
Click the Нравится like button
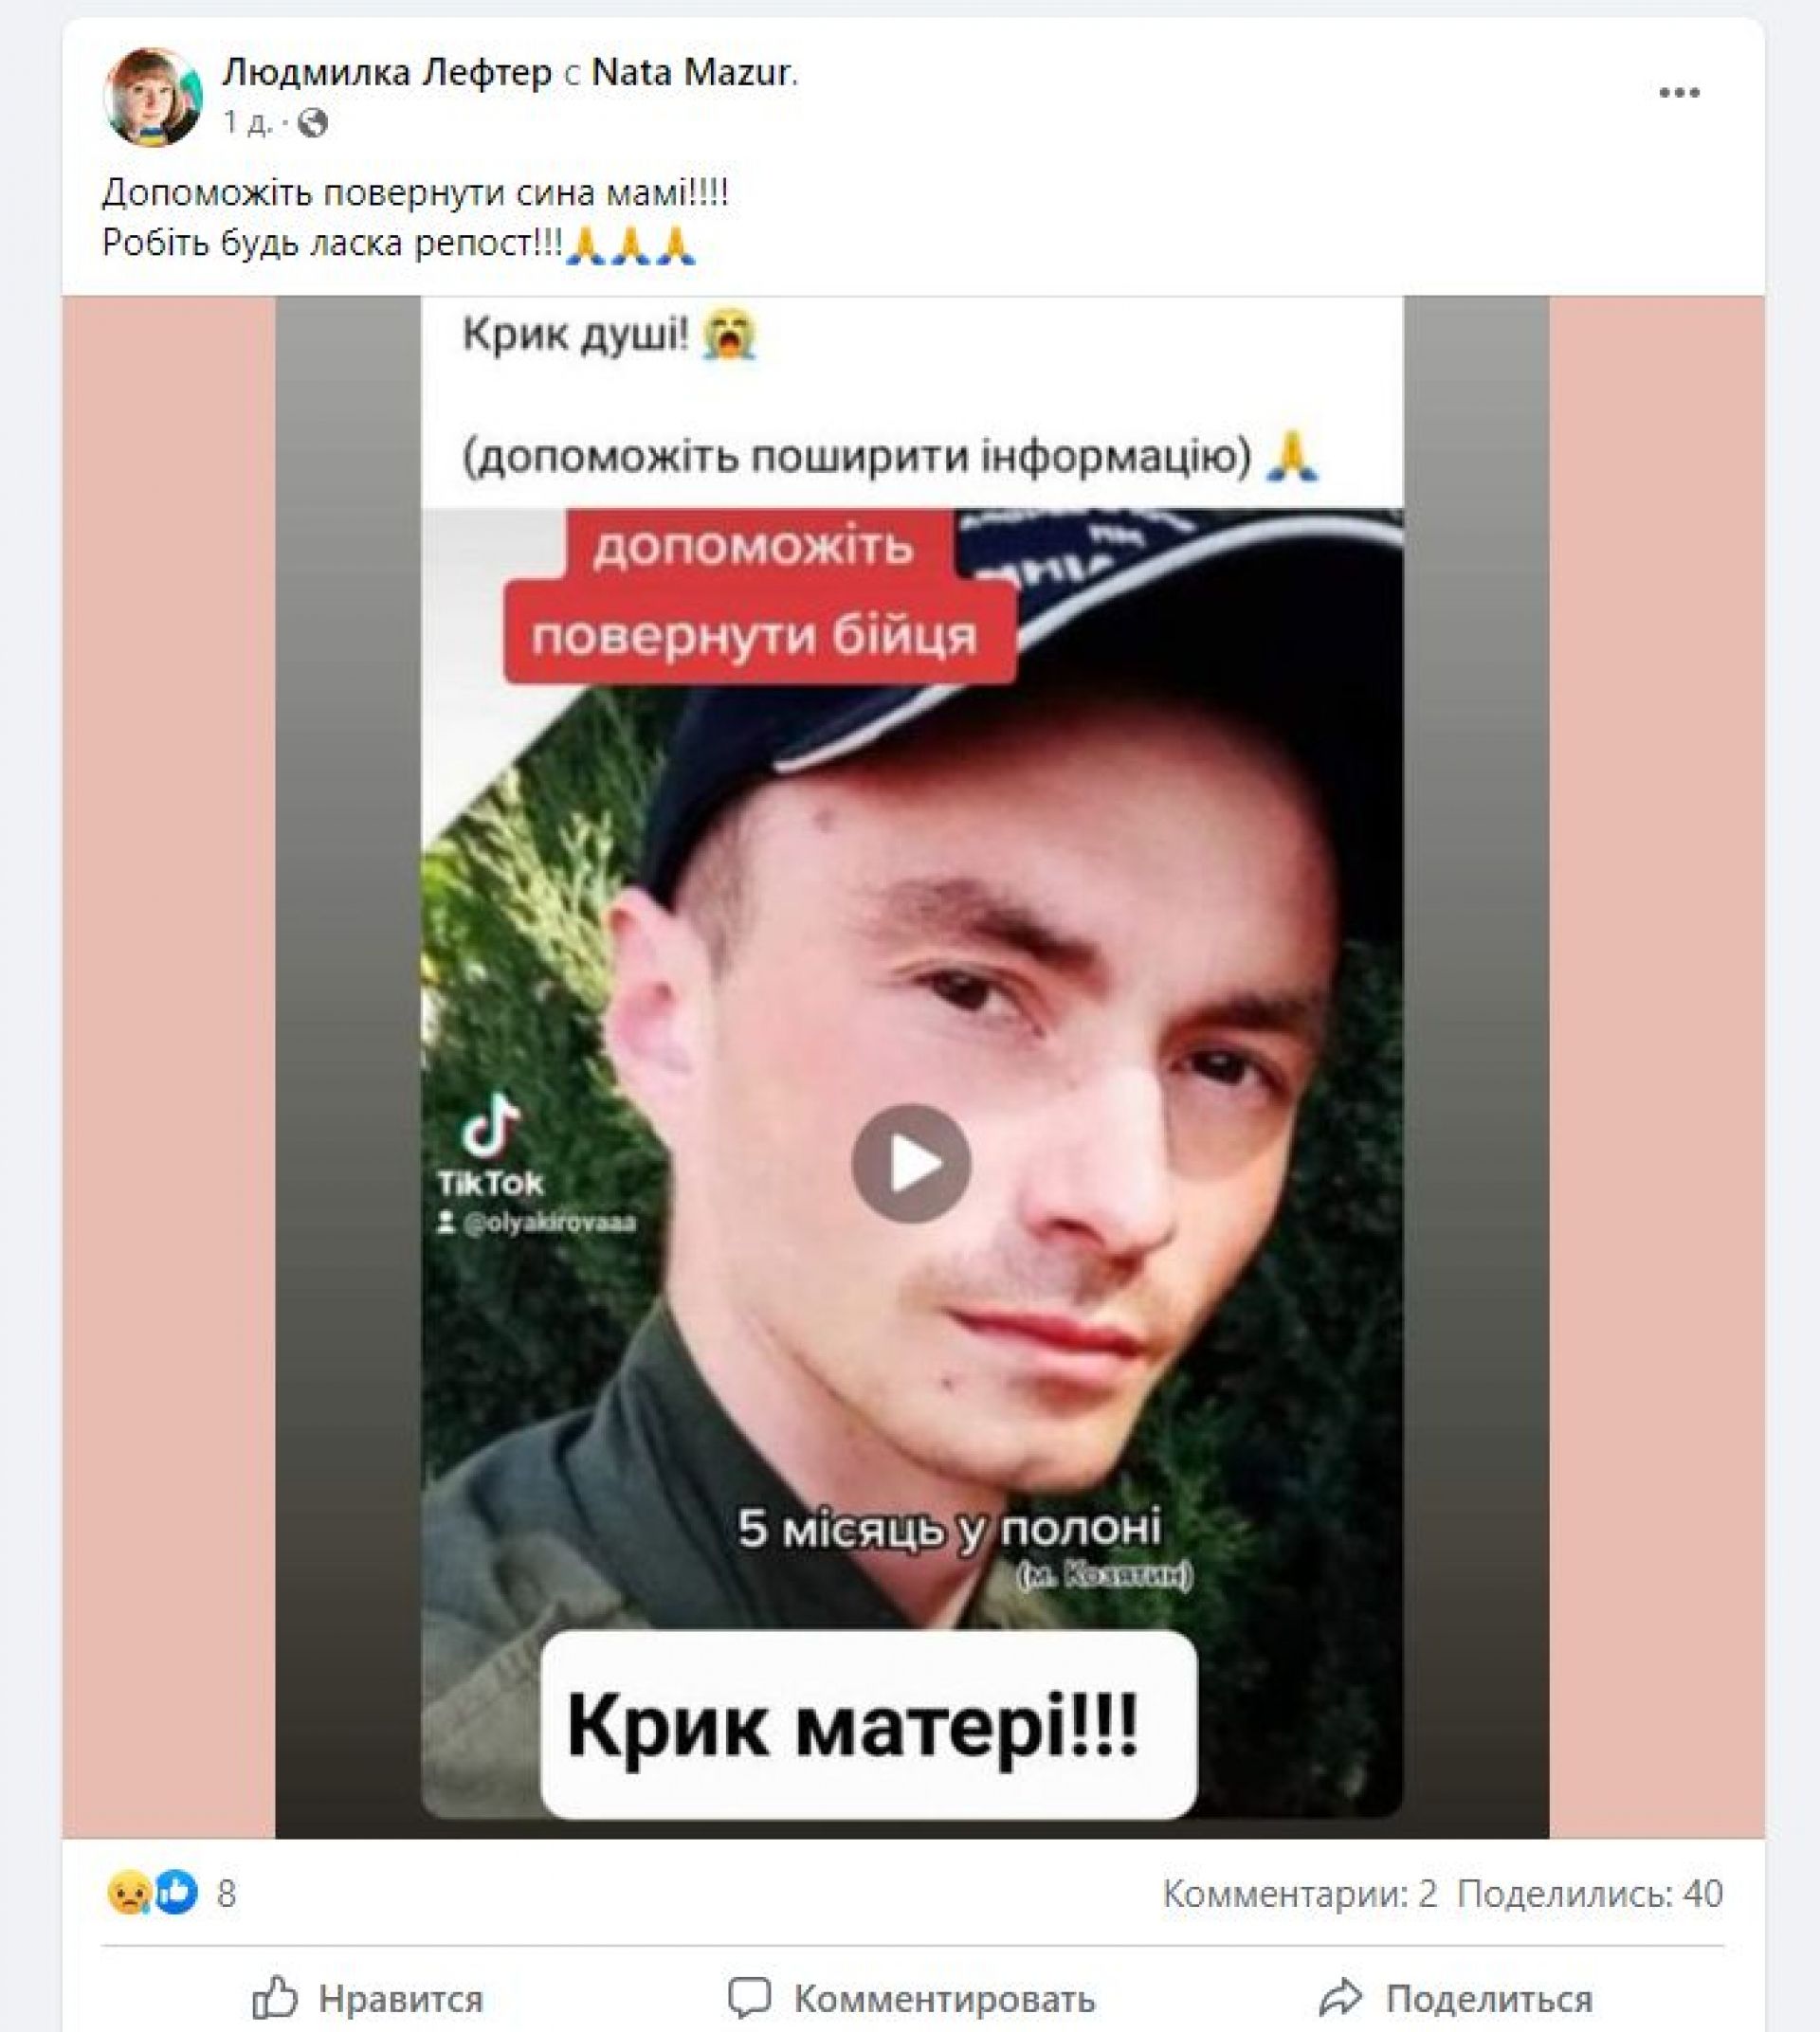pos(368,1998)
